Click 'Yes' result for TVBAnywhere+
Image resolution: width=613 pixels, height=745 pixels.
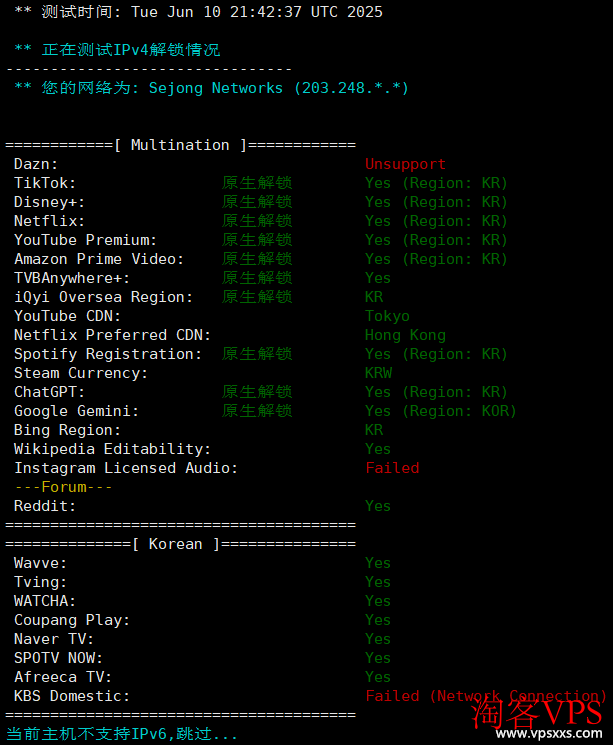pos(378,278)
